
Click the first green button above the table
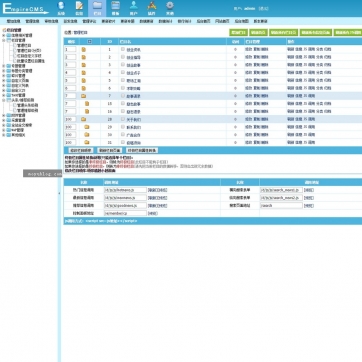[x=238, y=33]
